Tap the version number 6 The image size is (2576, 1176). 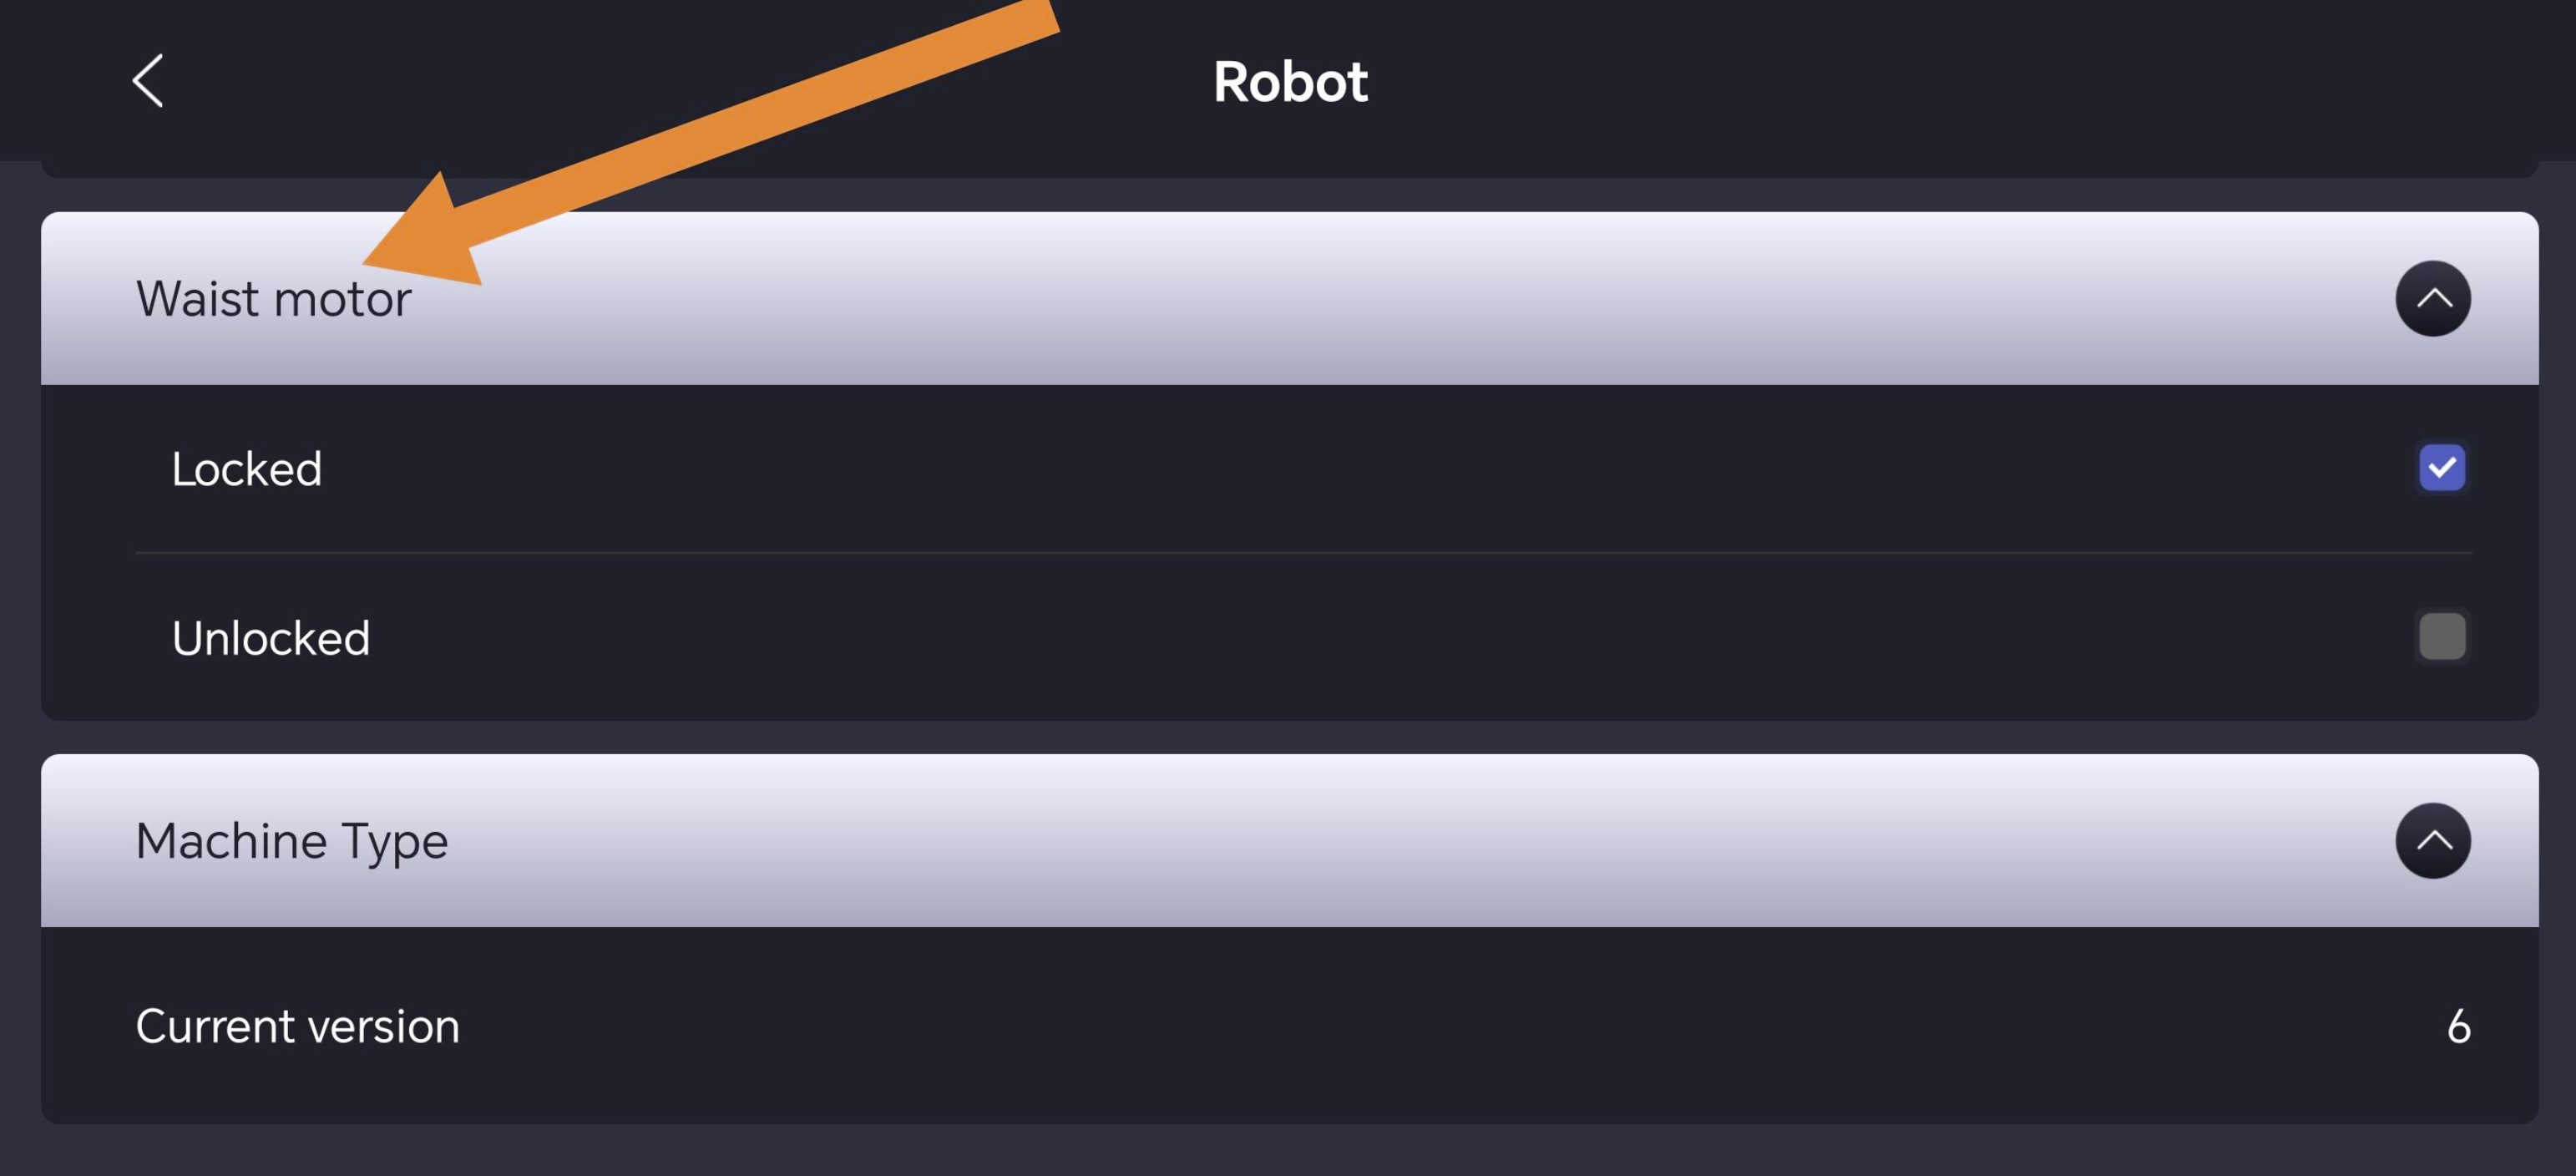pos(2458,1026)
